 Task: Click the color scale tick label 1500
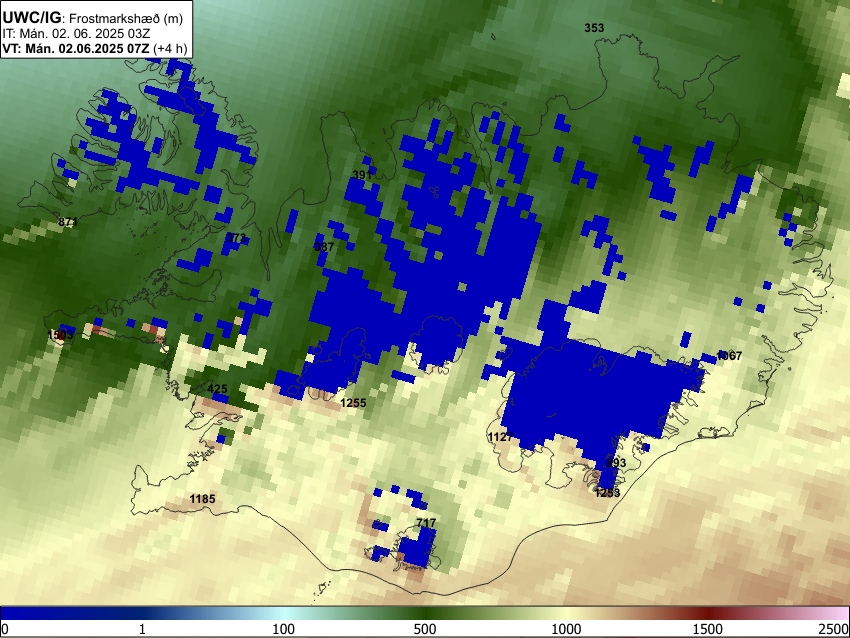708,629
